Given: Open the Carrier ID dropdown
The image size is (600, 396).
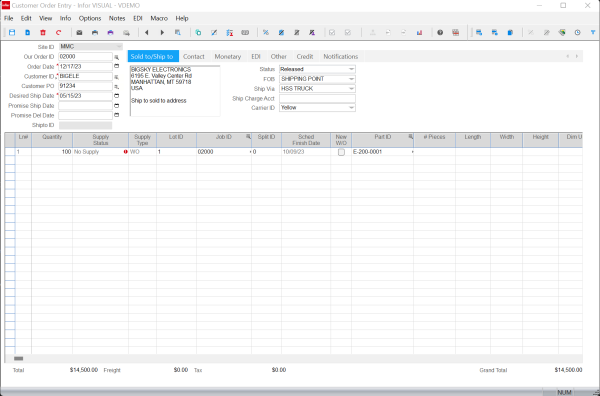Looking at the screenshot, I should (351, 108).
